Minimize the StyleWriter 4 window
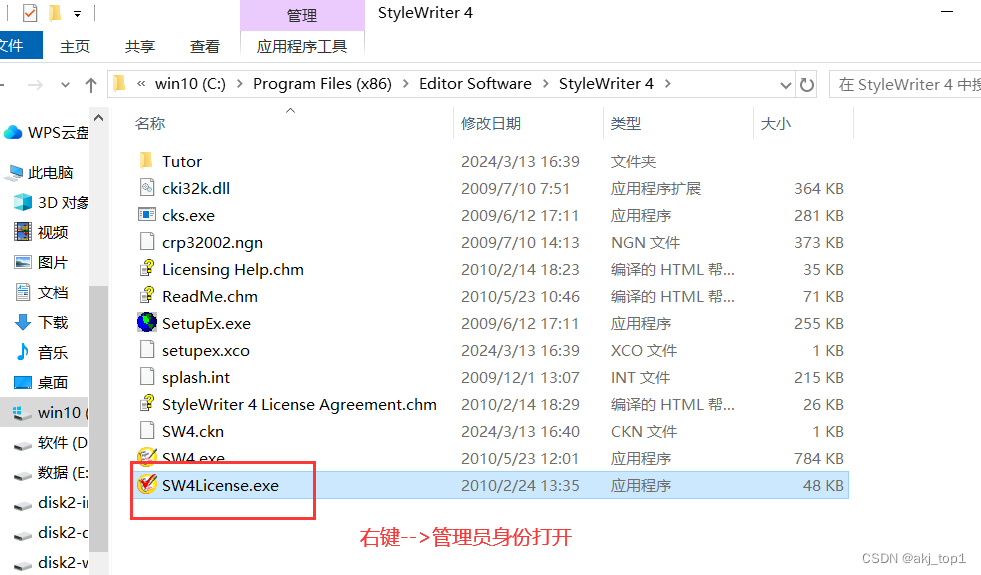The width and height of the screenshot is (981, 575). pyautogui.click(x=947, y=12)
